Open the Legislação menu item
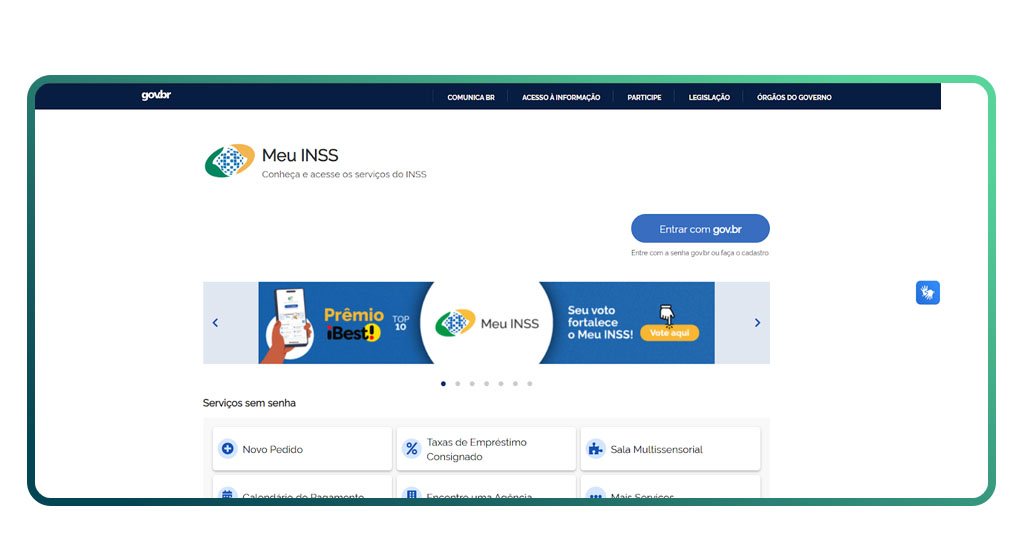This screenshot has width=1024, height=536. pyautogui.click(x=709, y=97)
